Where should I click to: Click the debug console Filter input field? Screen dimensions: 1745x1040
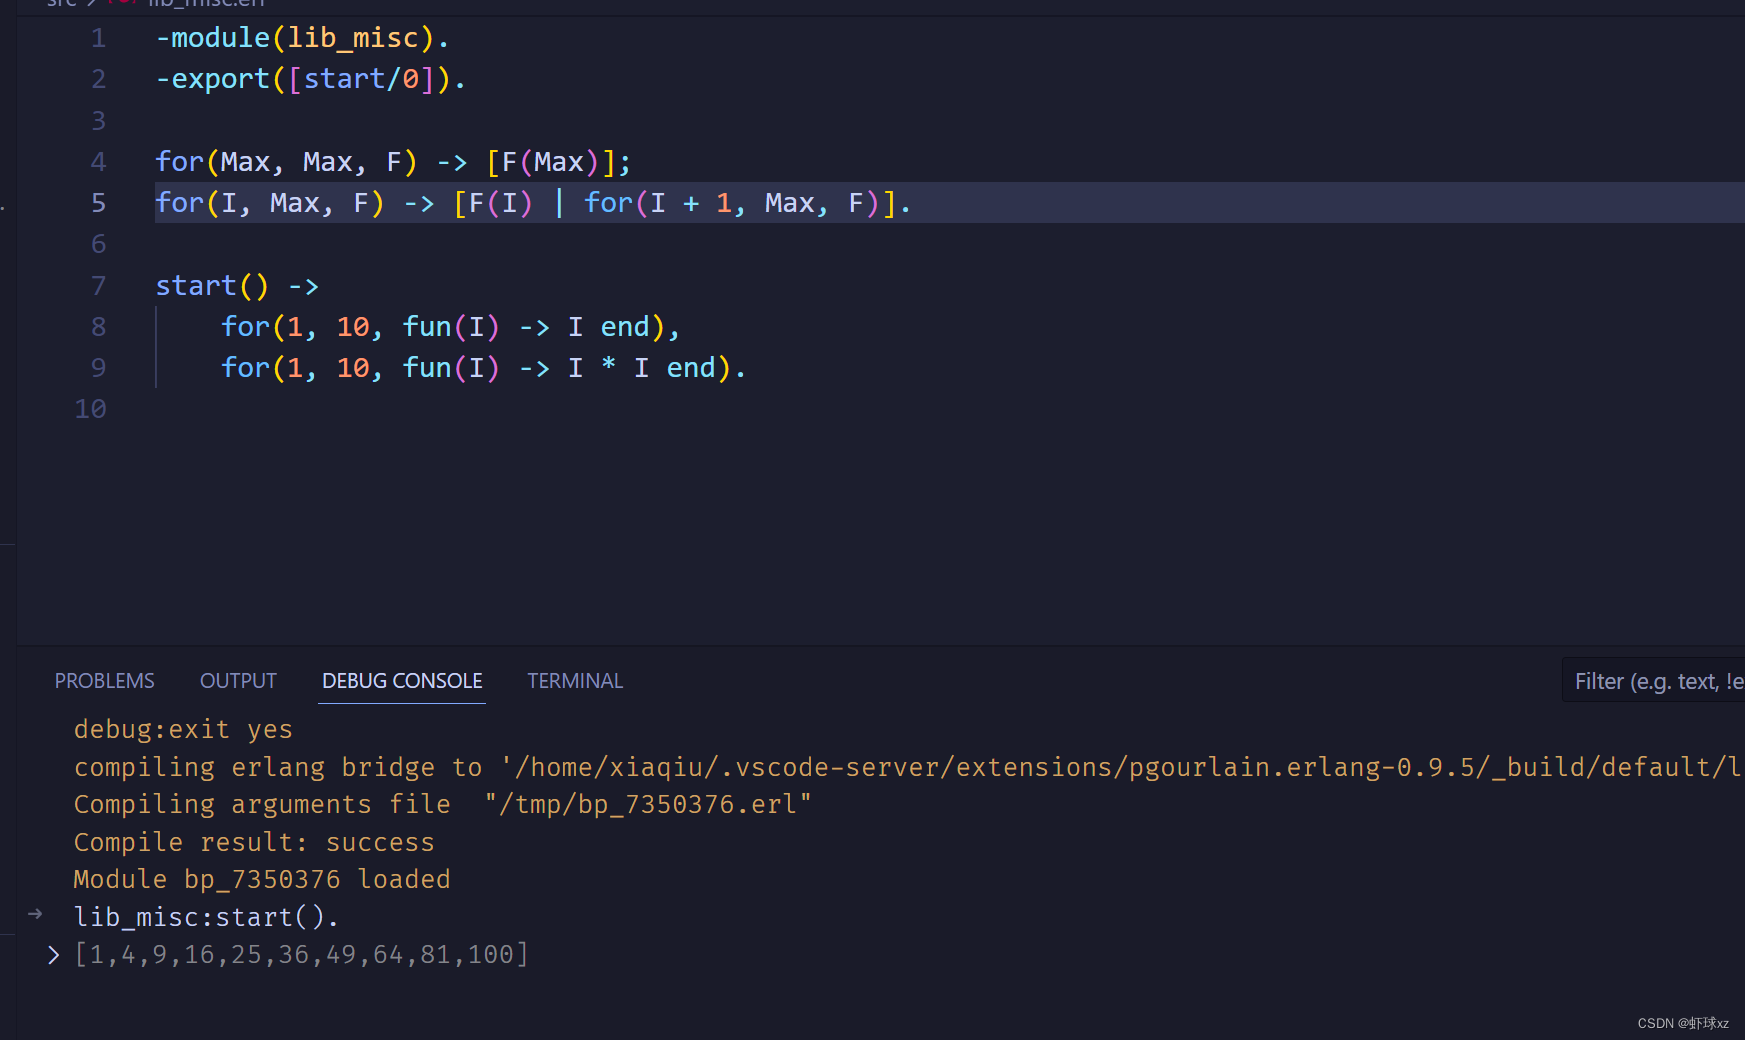click(x=1654, y=681)
